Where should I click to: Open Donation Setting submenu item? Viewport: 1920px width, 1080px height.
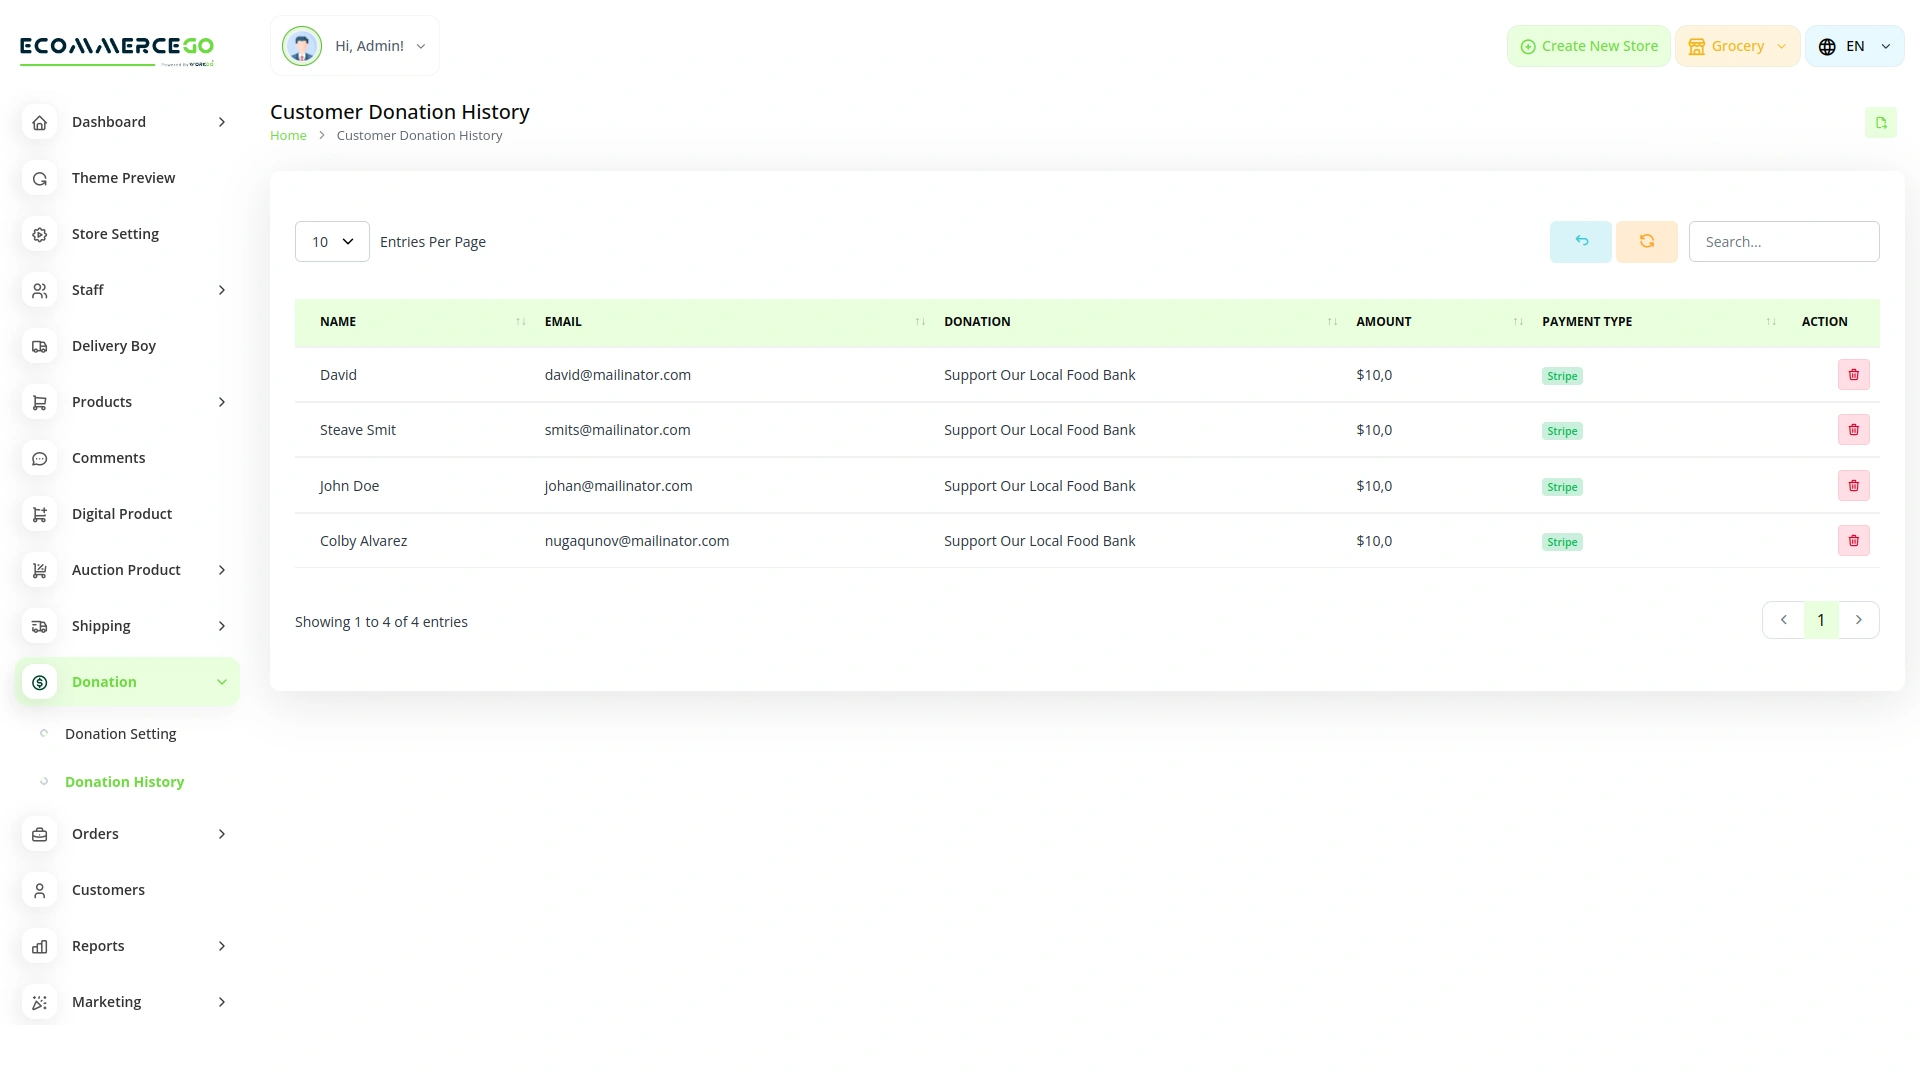tap(120, 734)
